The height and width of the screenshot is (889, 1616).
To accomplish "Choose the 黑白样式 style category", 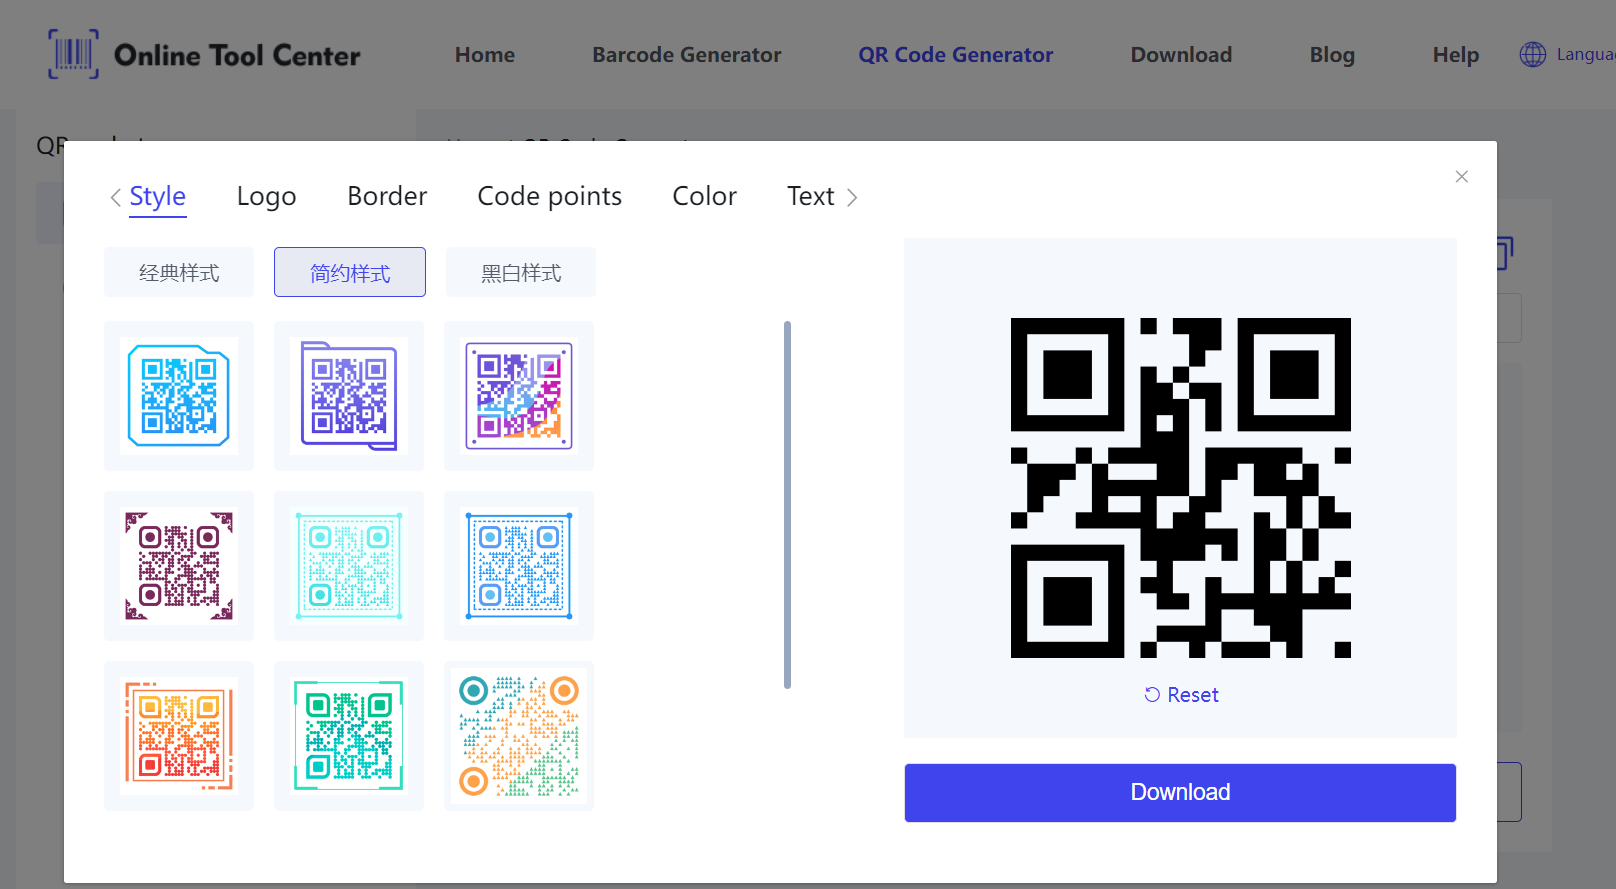I will 521,272.
